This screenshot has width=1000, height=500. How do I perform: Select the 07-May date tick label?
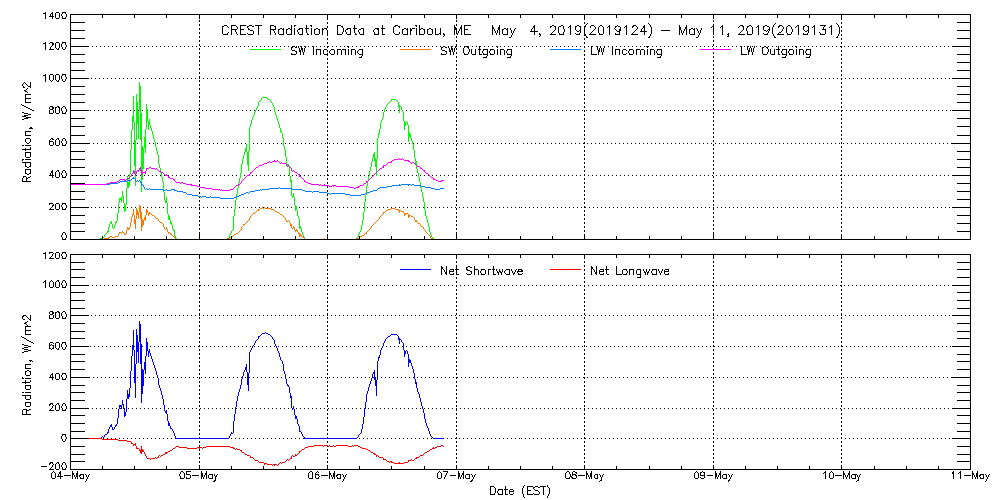[x=456, y=476]
